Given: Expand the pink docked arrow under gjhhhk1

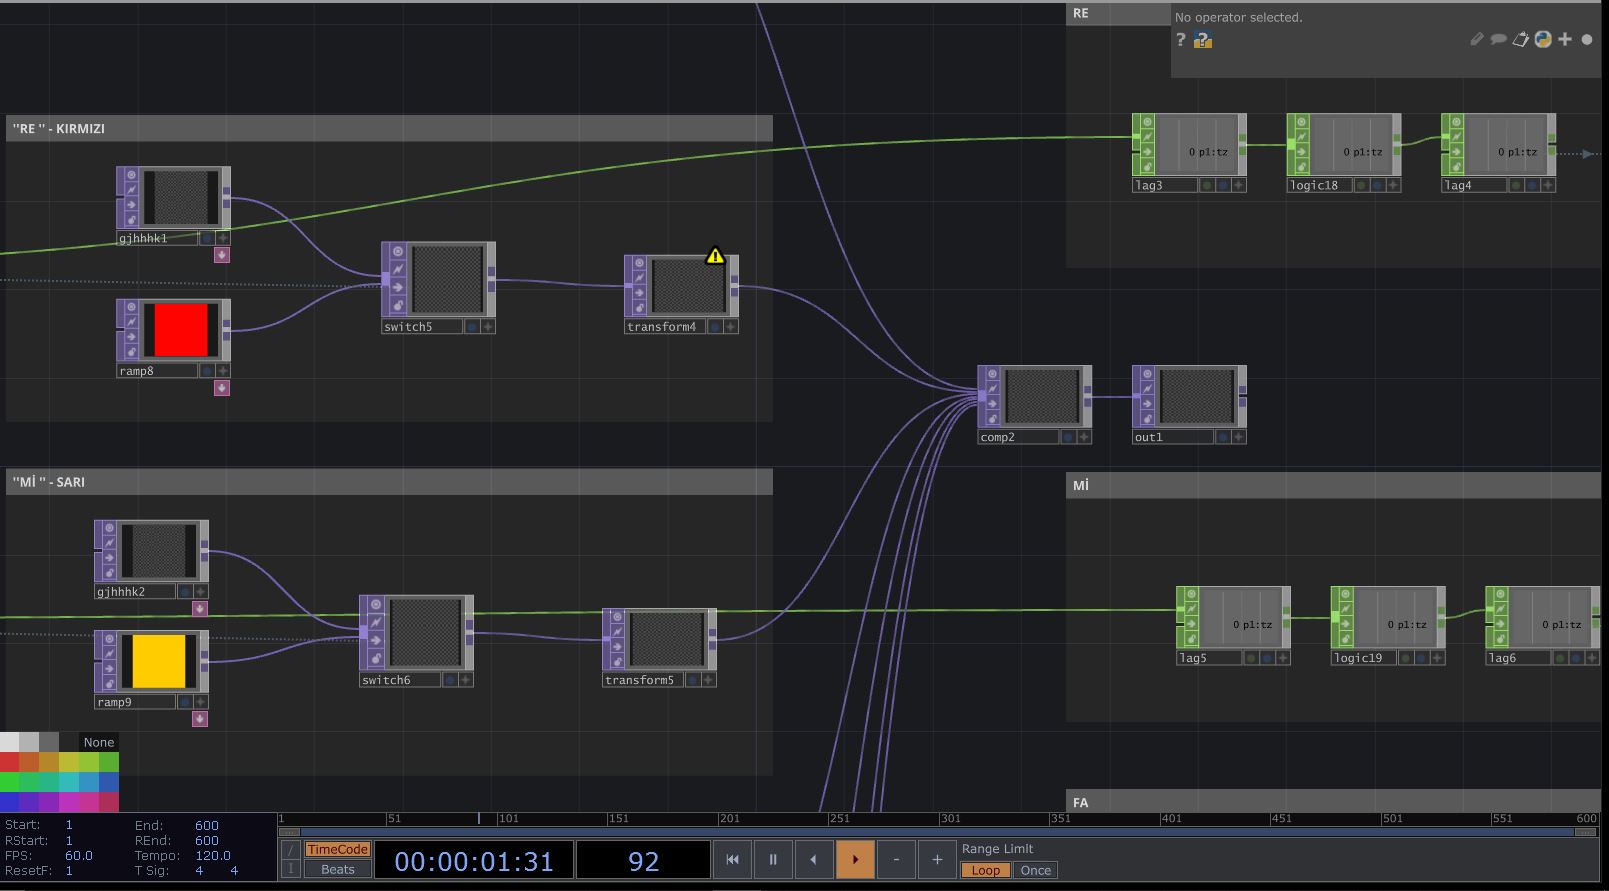Looking at the screenshot, I should tap(222, 255).
